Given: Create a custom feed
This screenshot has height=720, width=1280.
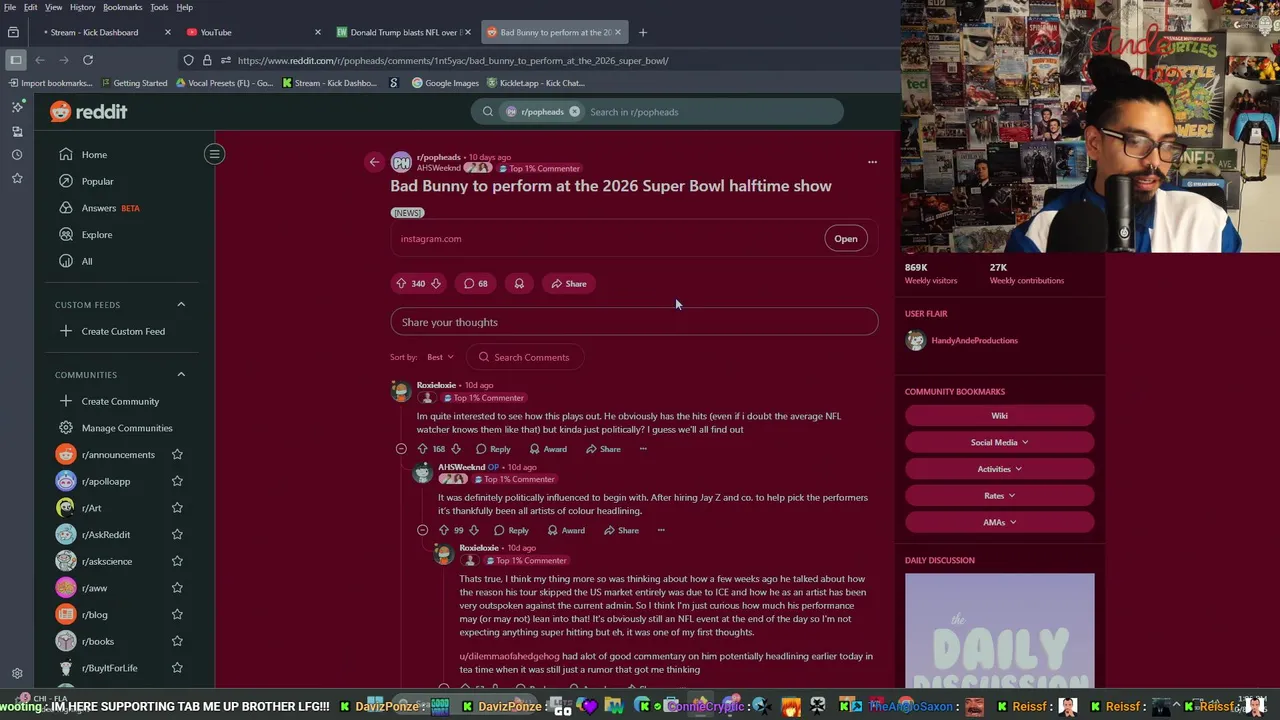Looking at the screenshot, I should click(123, 331).
